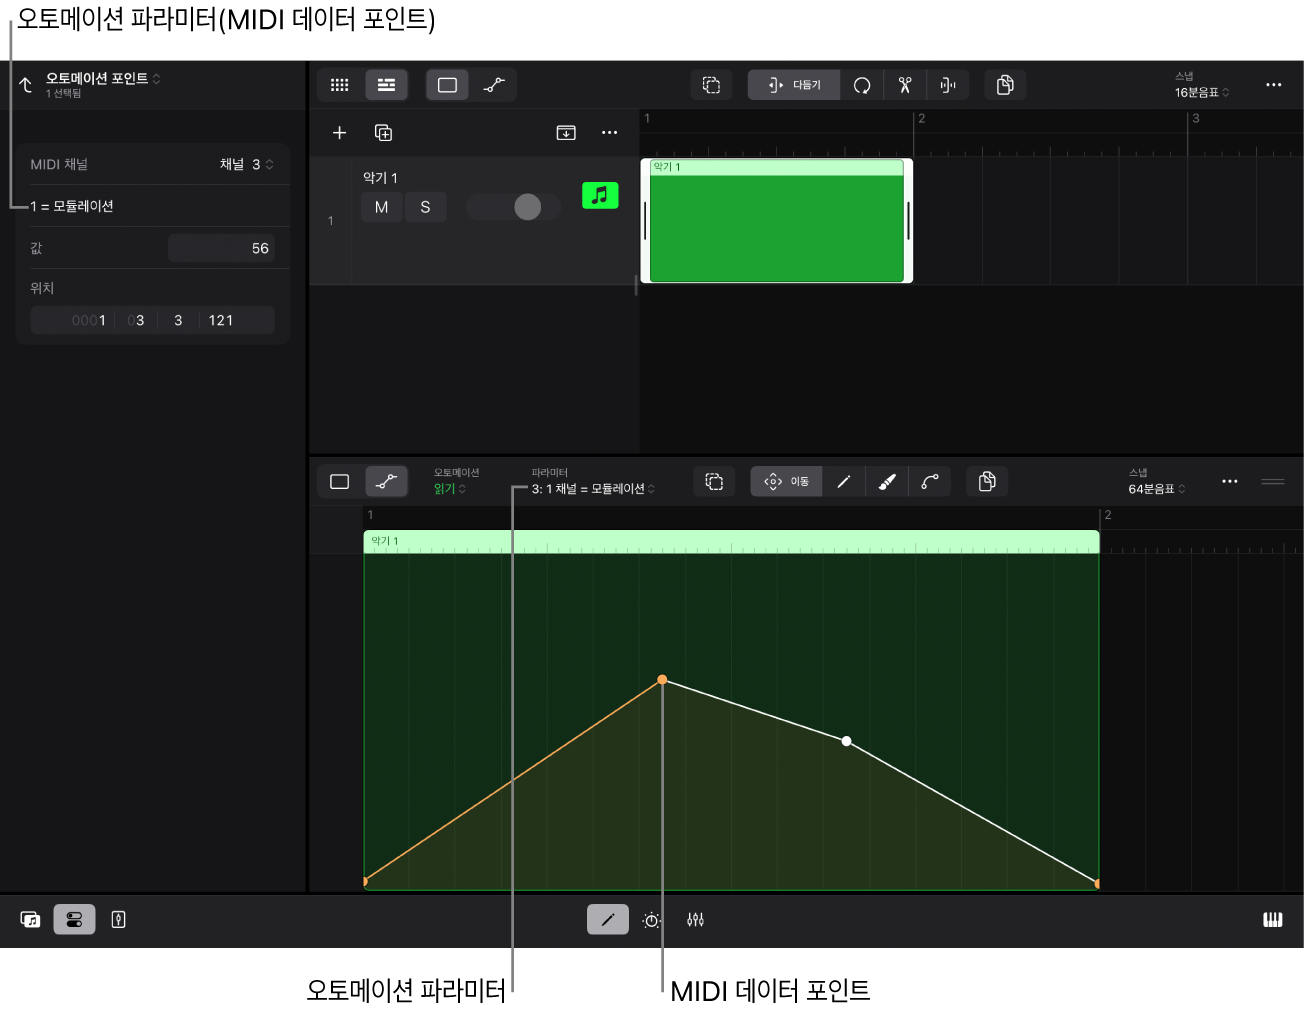
Task: Switch to grid view in tracks toolbar
Action: click(x=340, y=85)
